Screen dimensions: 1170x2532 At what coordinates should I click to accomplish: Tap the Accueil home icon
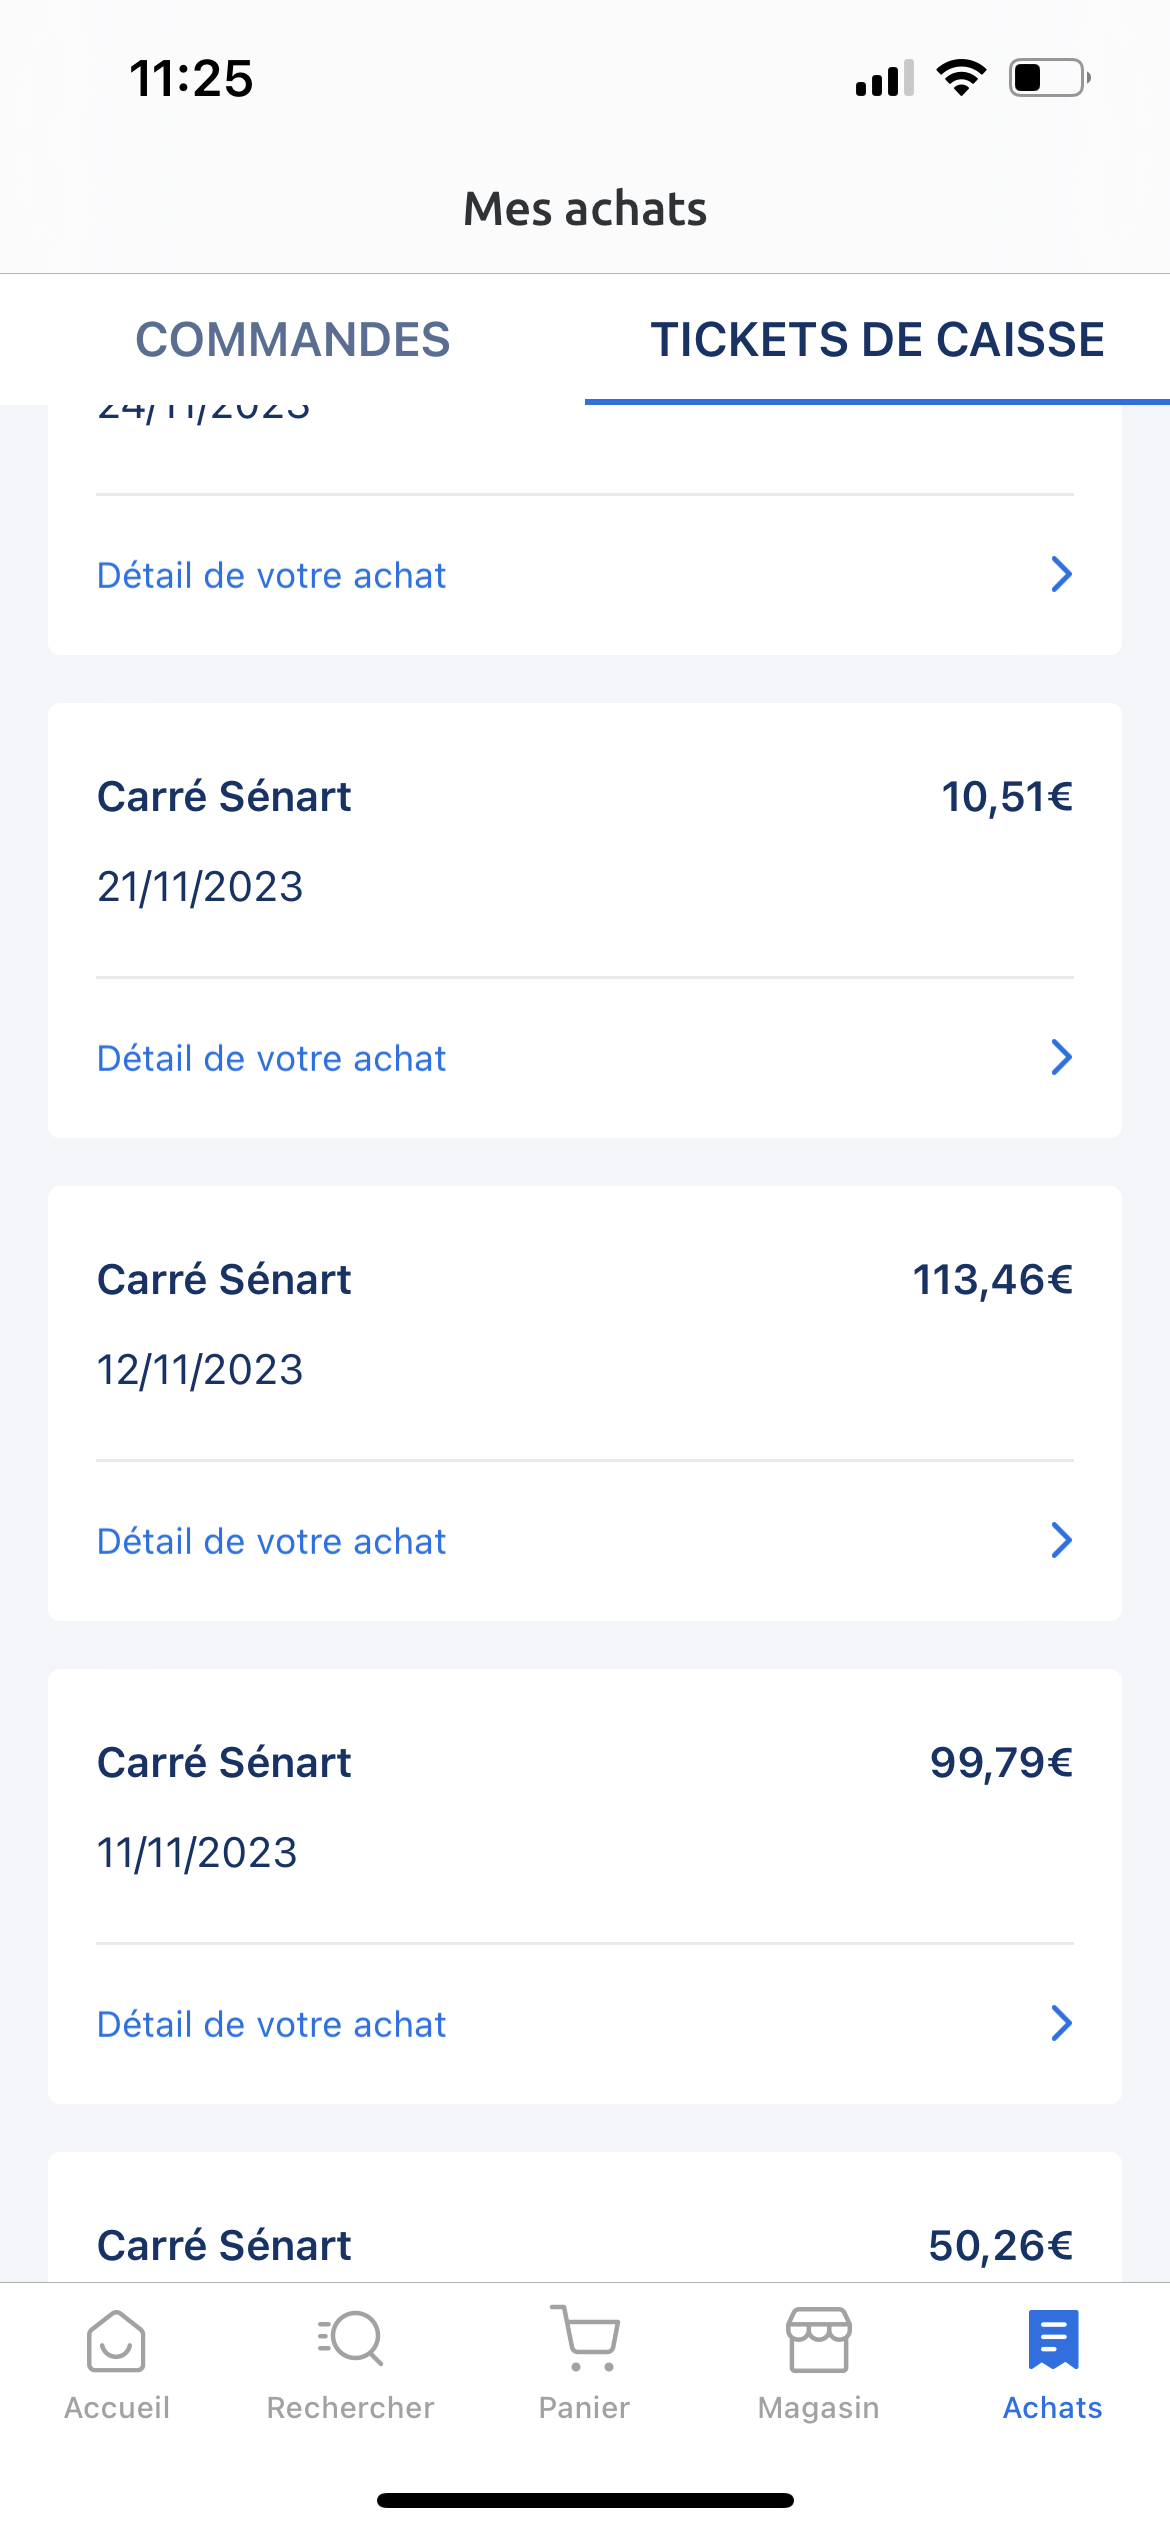pos(116,2340)
